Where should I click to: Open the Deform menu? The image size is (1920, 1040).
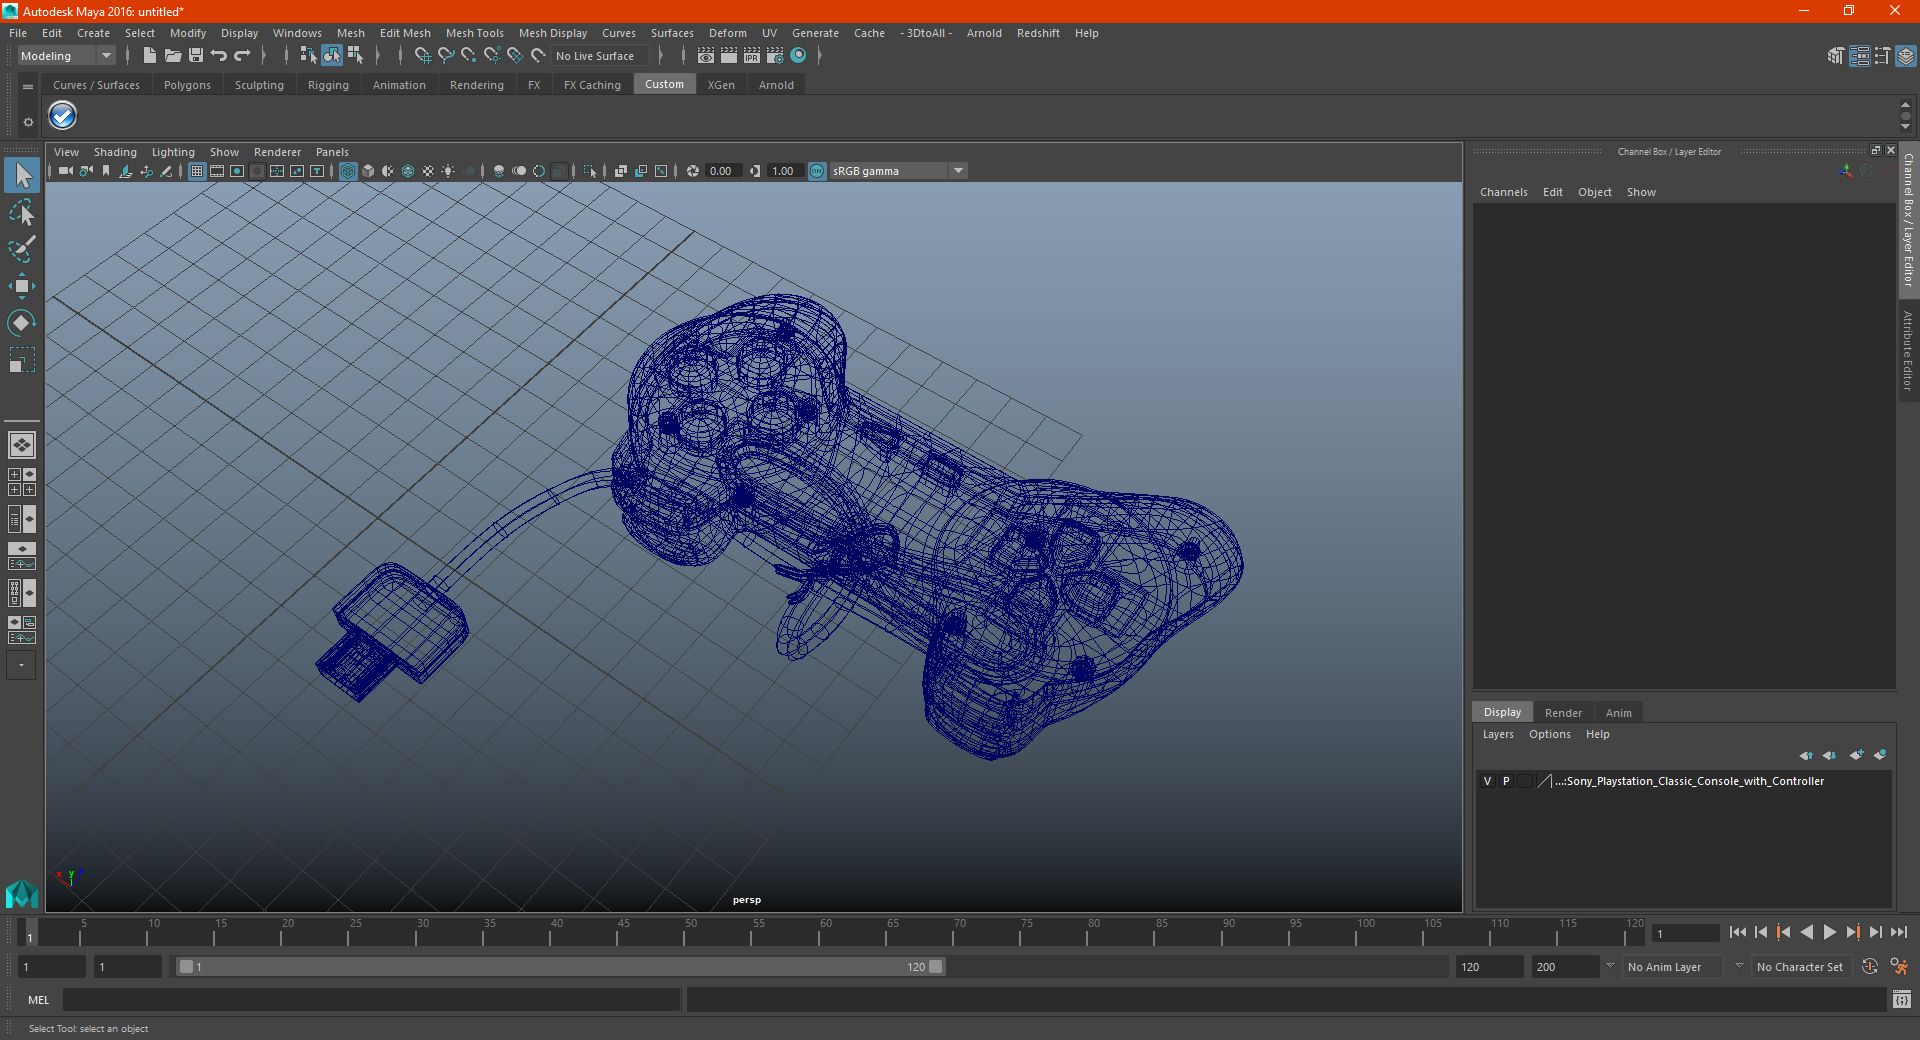click(728, 33)
